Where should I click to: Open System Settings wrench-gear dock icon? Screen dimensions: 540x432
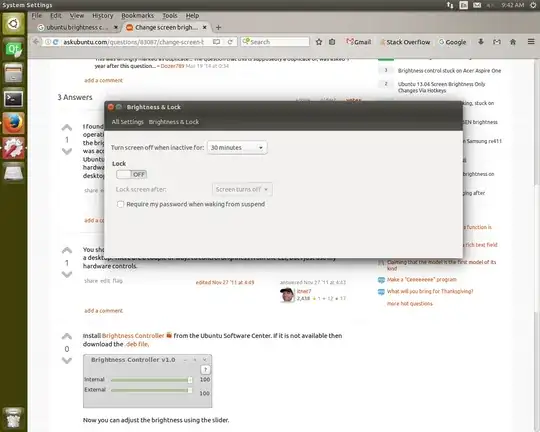coord(13,148)
